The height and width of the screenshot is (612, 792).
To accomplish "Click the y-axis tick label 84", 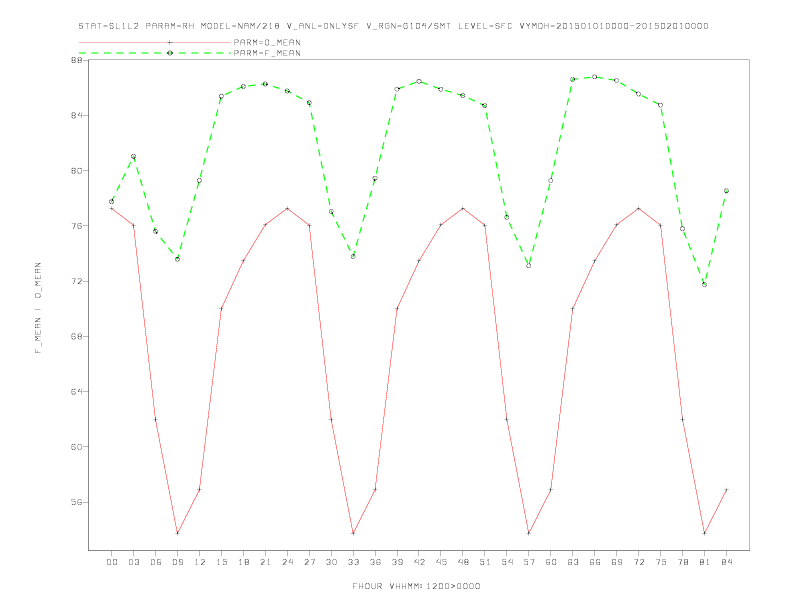I will (77, 115).
